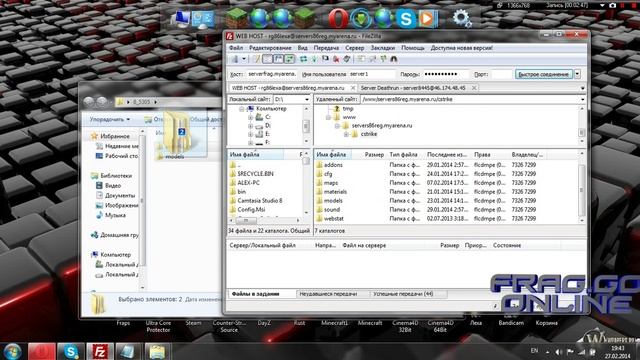Open the Редактирование menu

270,48
